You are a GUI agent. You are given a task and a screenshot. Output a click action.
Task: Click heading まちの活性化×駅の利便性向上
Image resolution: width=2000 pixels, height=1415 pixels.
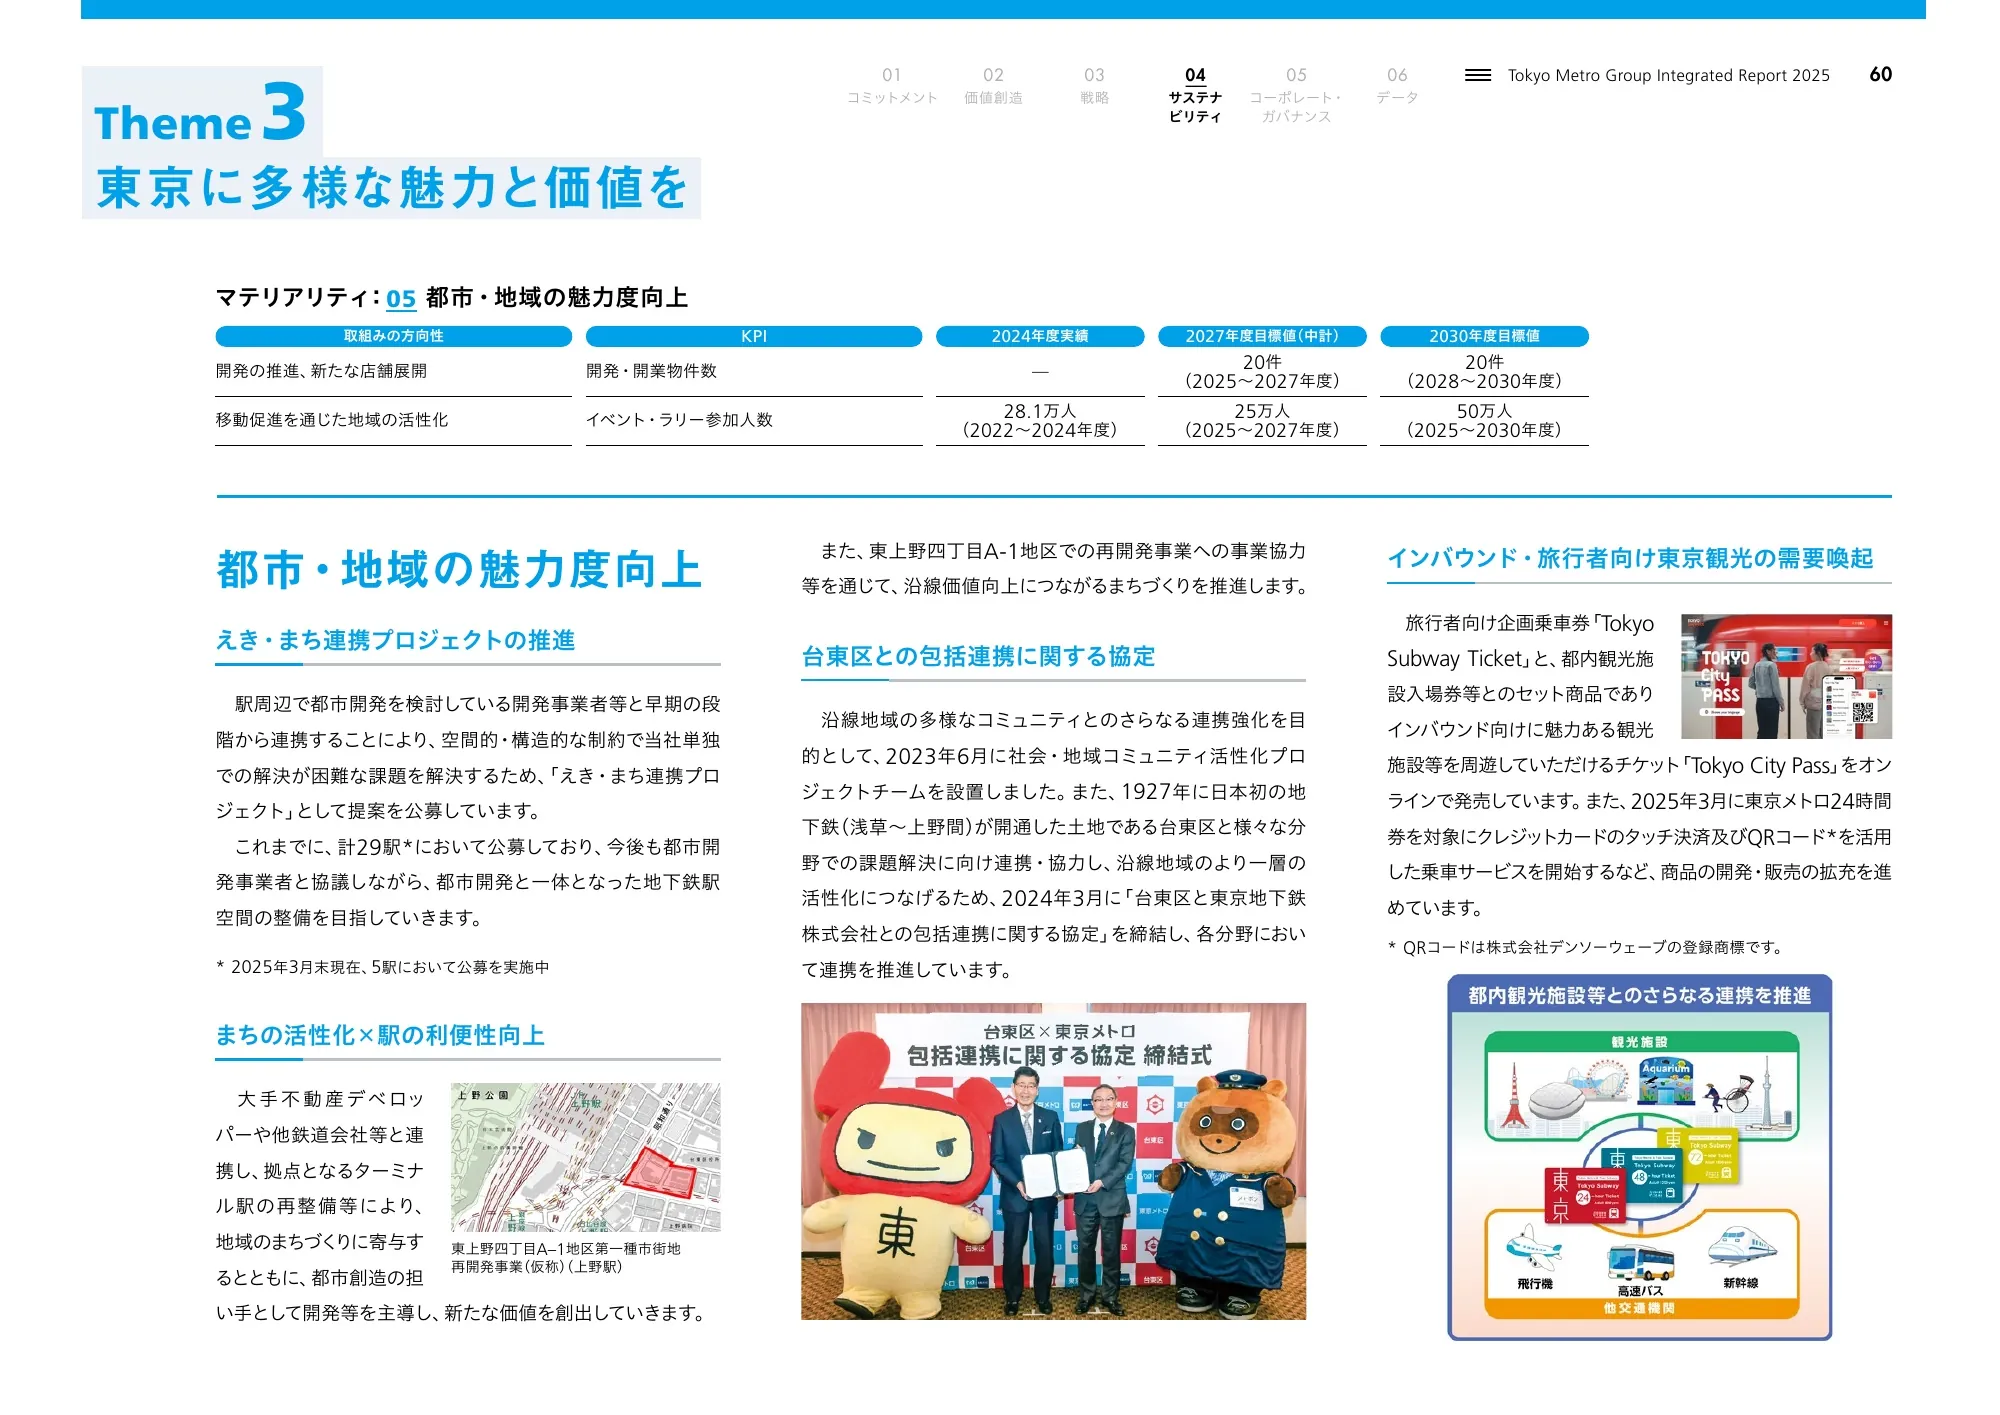(x=380, y=1035)
